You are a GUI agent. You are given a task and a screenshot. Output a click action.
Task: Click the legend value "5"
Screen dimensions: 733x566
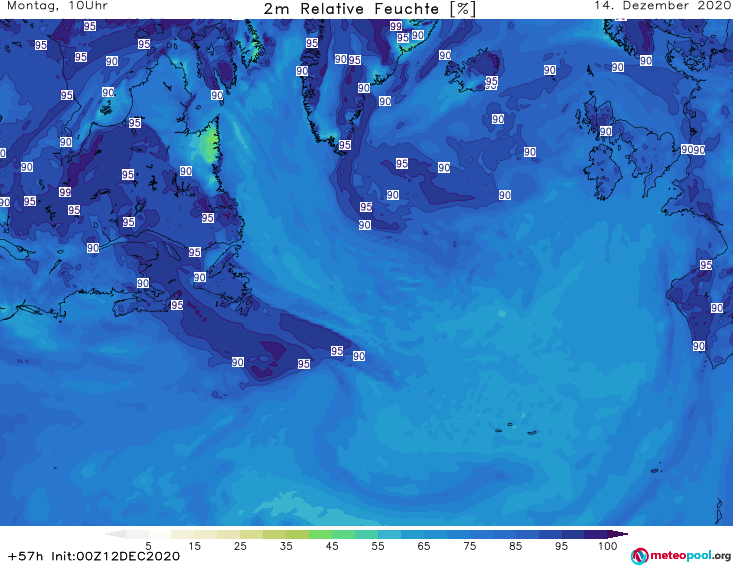tap(148, 546)
